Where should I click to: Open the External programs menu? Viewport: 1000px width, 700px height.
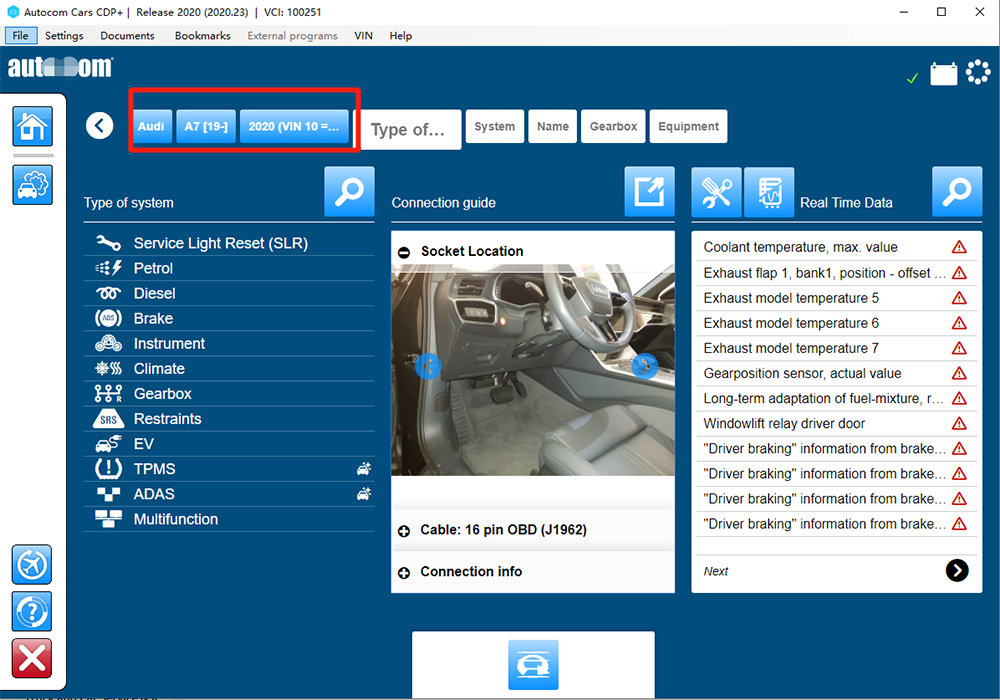pos(292,36)
